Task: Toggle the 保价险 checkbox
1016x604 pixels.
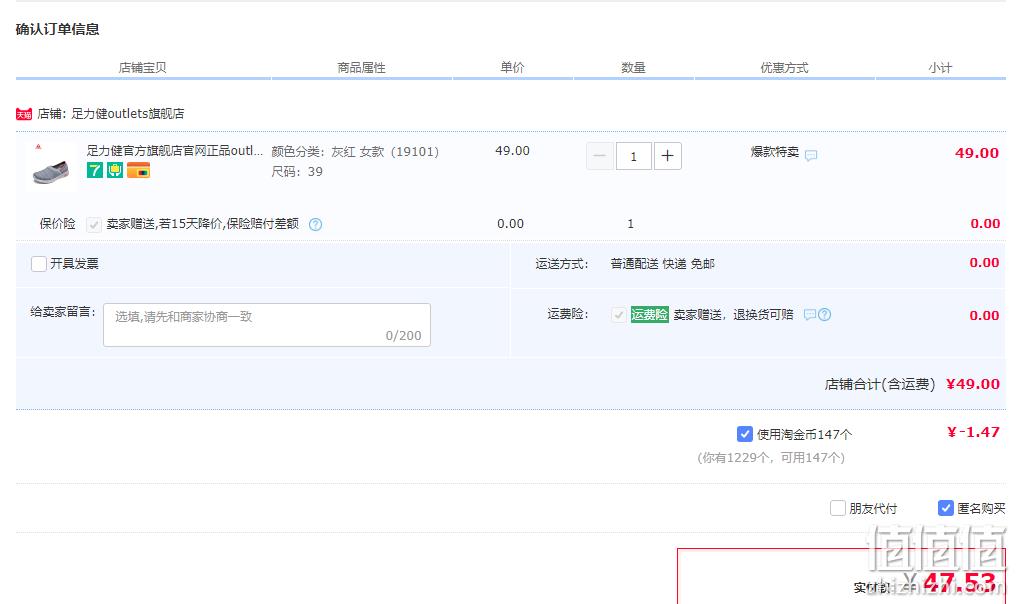Action: pyautogui.click(x=94, y=224)
